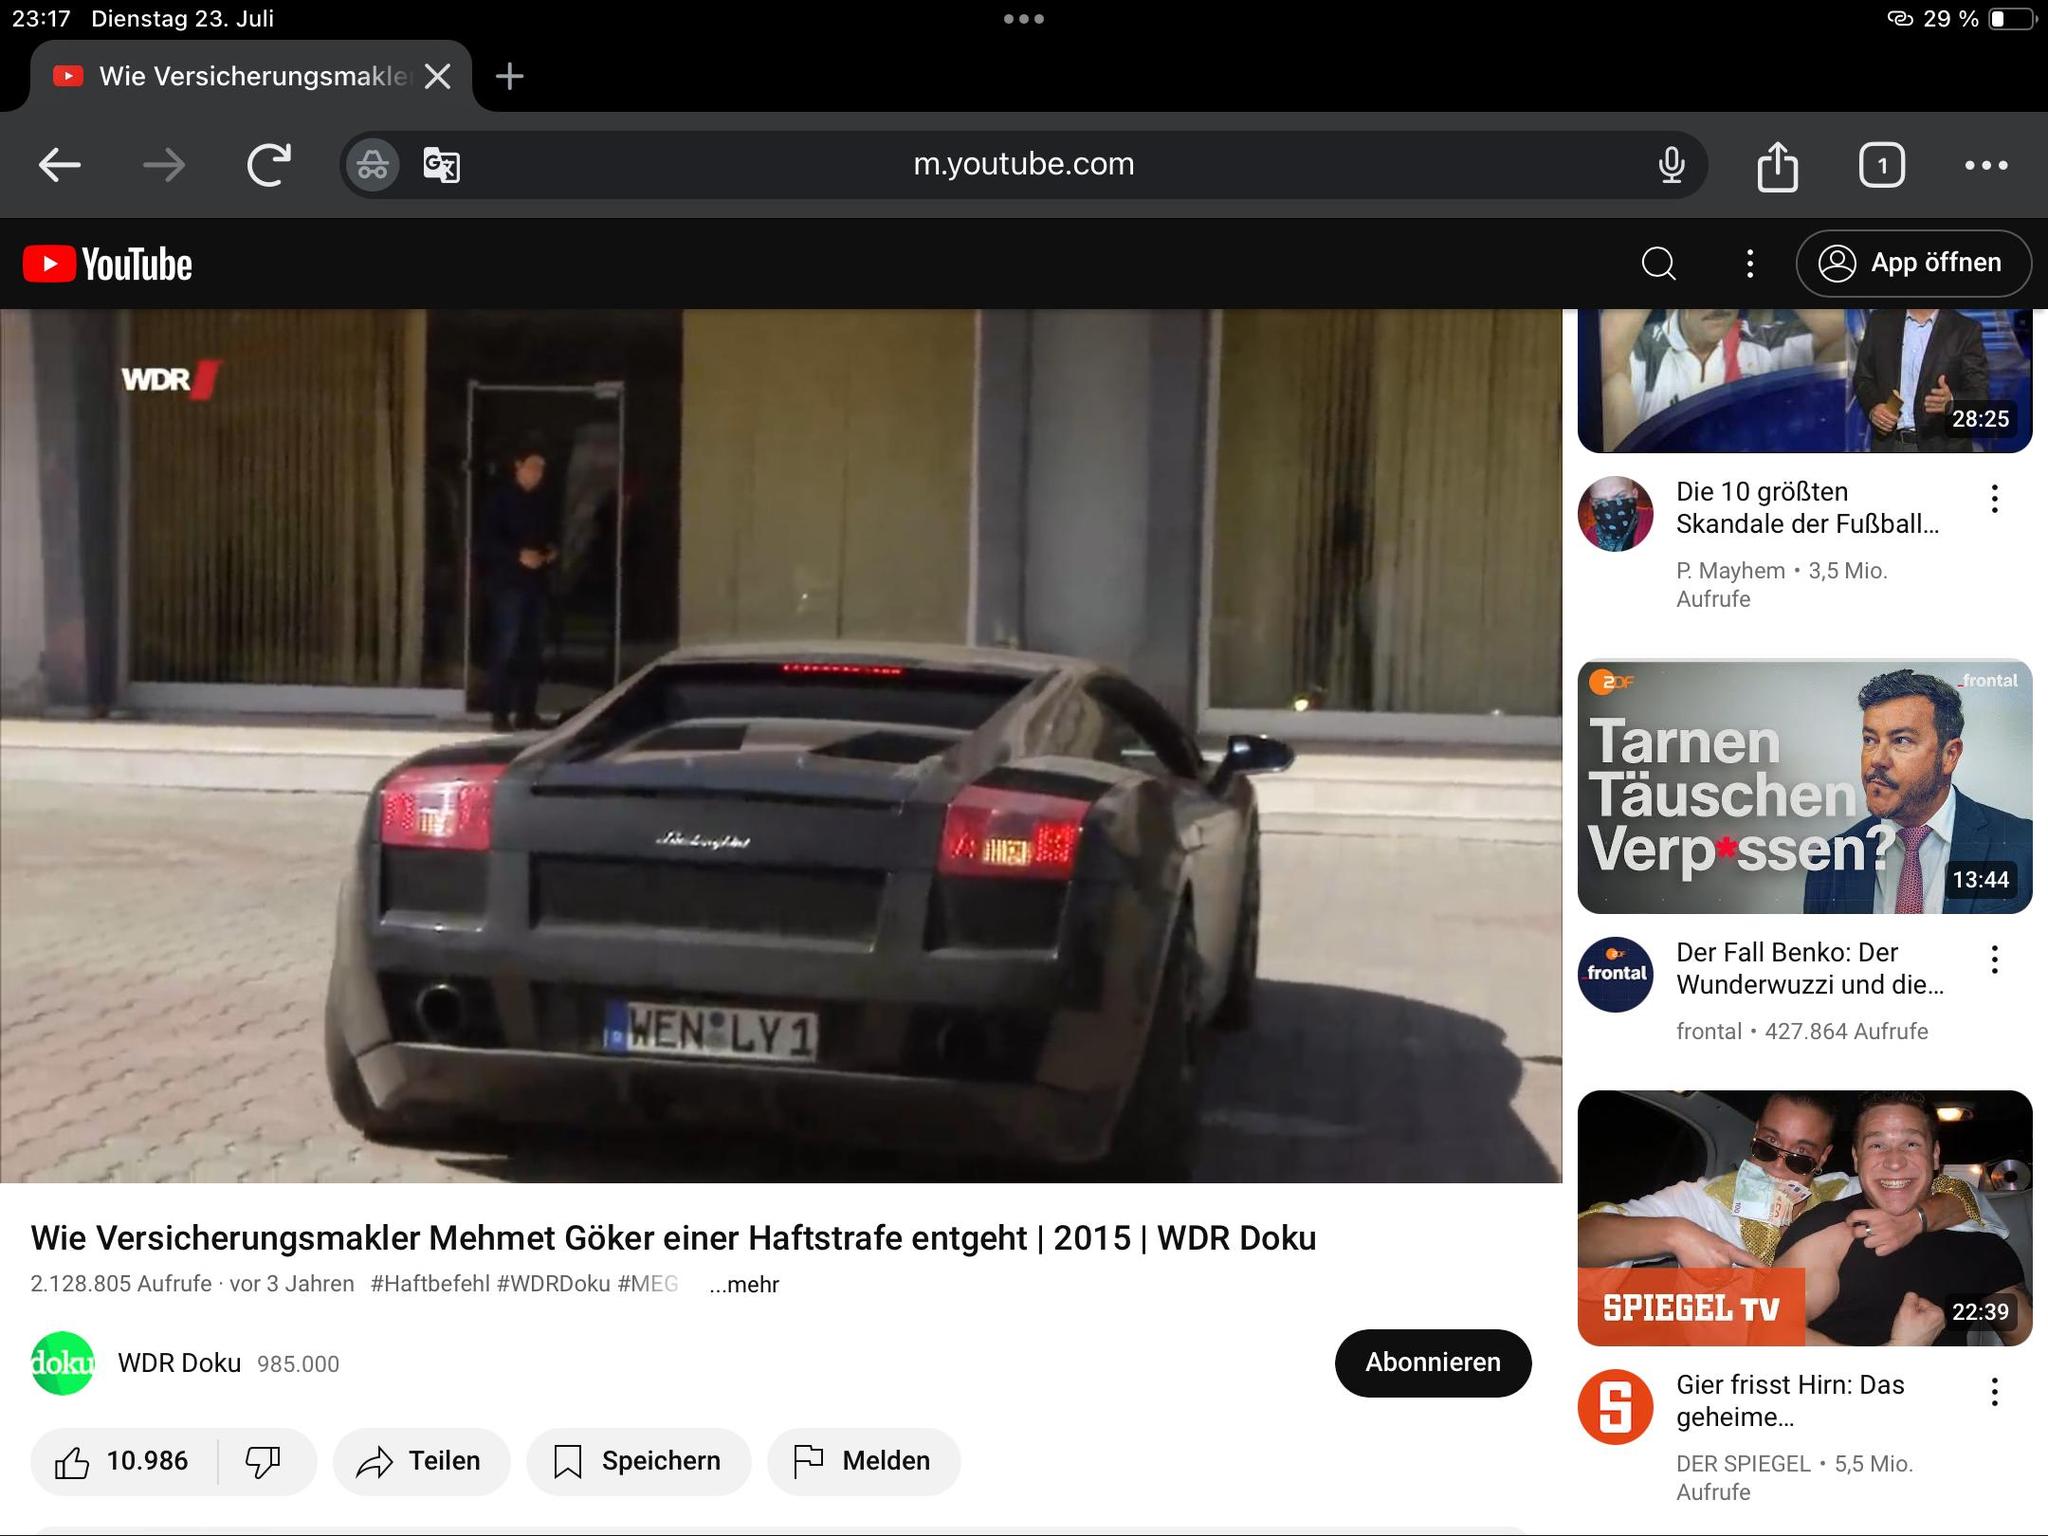2048x1536 pixels.
Task: Open the DER SPIEGEL channel avatar
Action: [x=1615, y=1407]
